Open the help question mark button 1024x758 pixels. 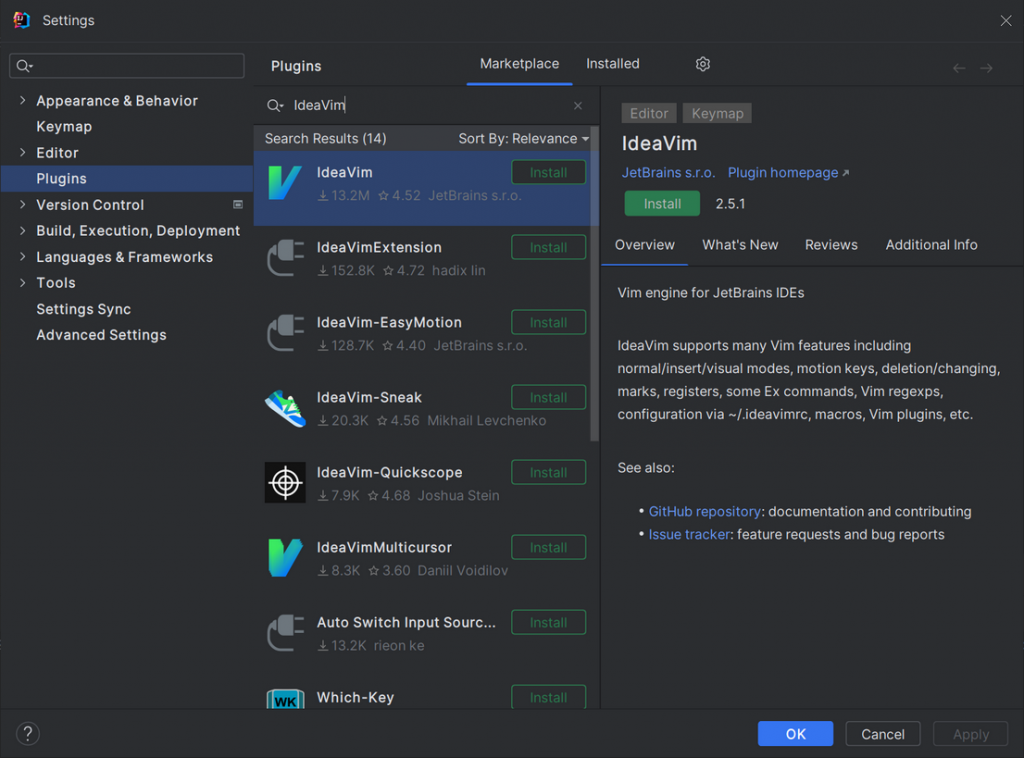coord(27,733)
